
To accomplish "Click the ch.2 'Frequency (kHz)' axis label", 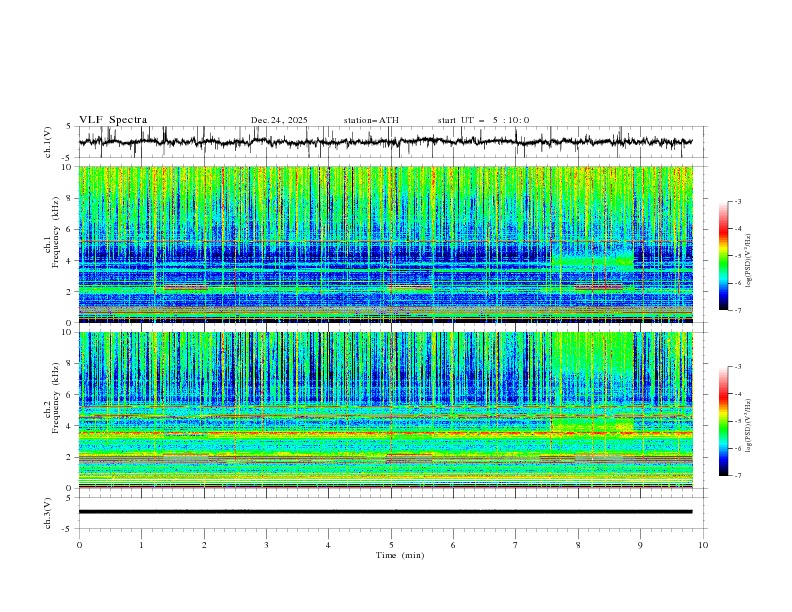I will (x=55, y=398).
